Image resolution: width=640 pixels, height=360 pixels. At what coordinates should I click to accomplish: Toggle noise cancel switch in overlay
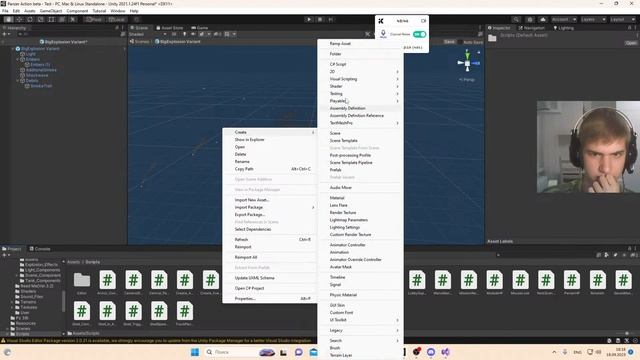[x=419, y=34]
